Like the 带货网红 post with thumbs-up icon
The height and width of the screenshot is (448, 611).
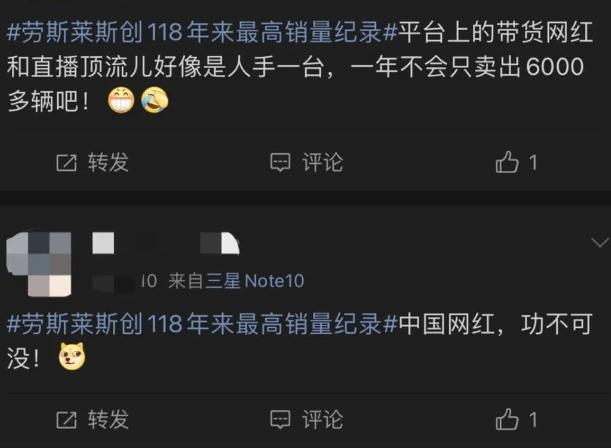click(x=507, y=162)
